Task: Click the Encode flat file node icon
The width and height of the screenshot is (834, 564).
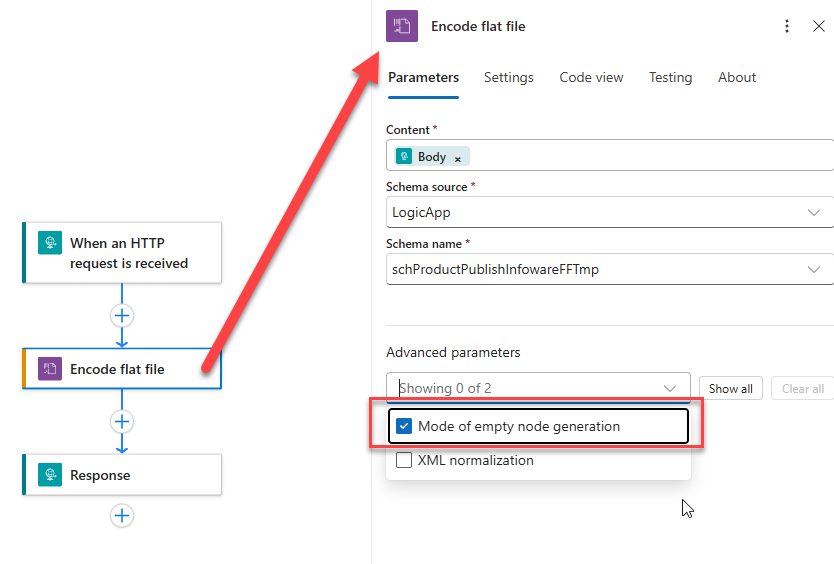Action: pos(50,369)
